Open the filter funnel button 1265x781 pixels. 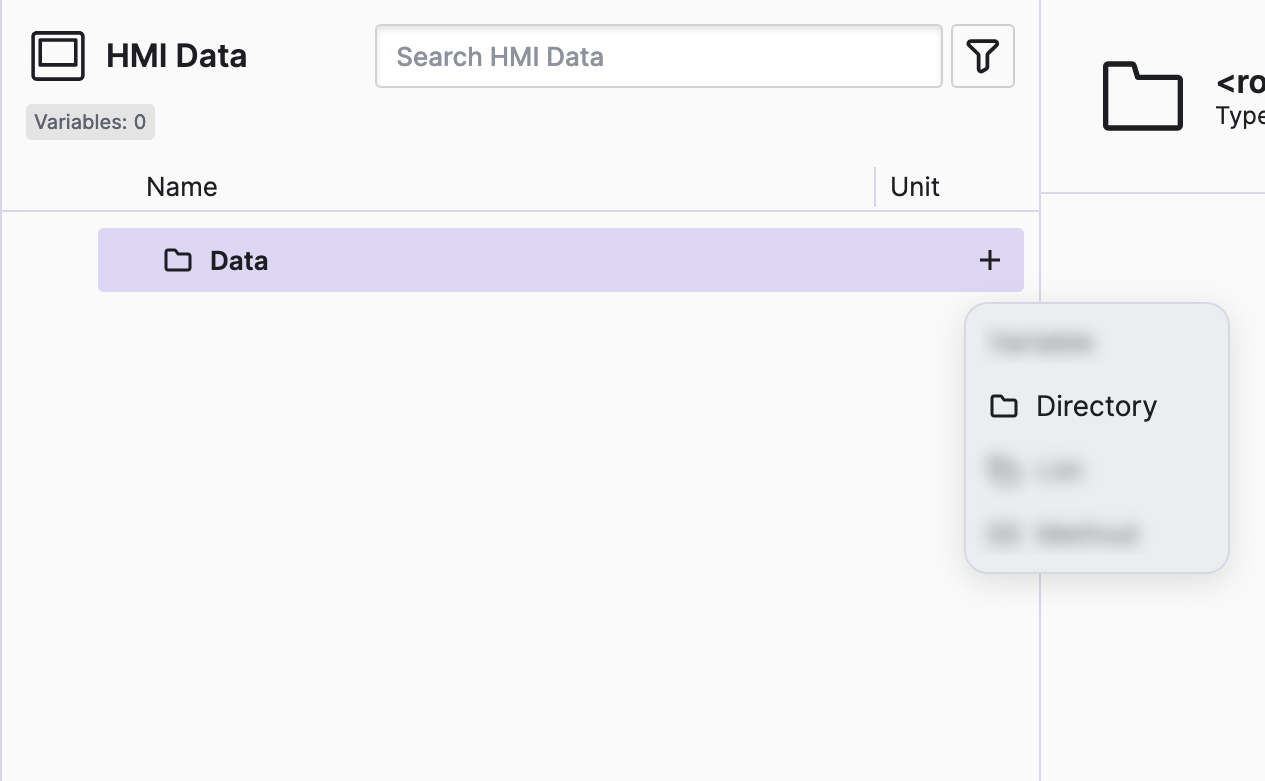[982, 56]
